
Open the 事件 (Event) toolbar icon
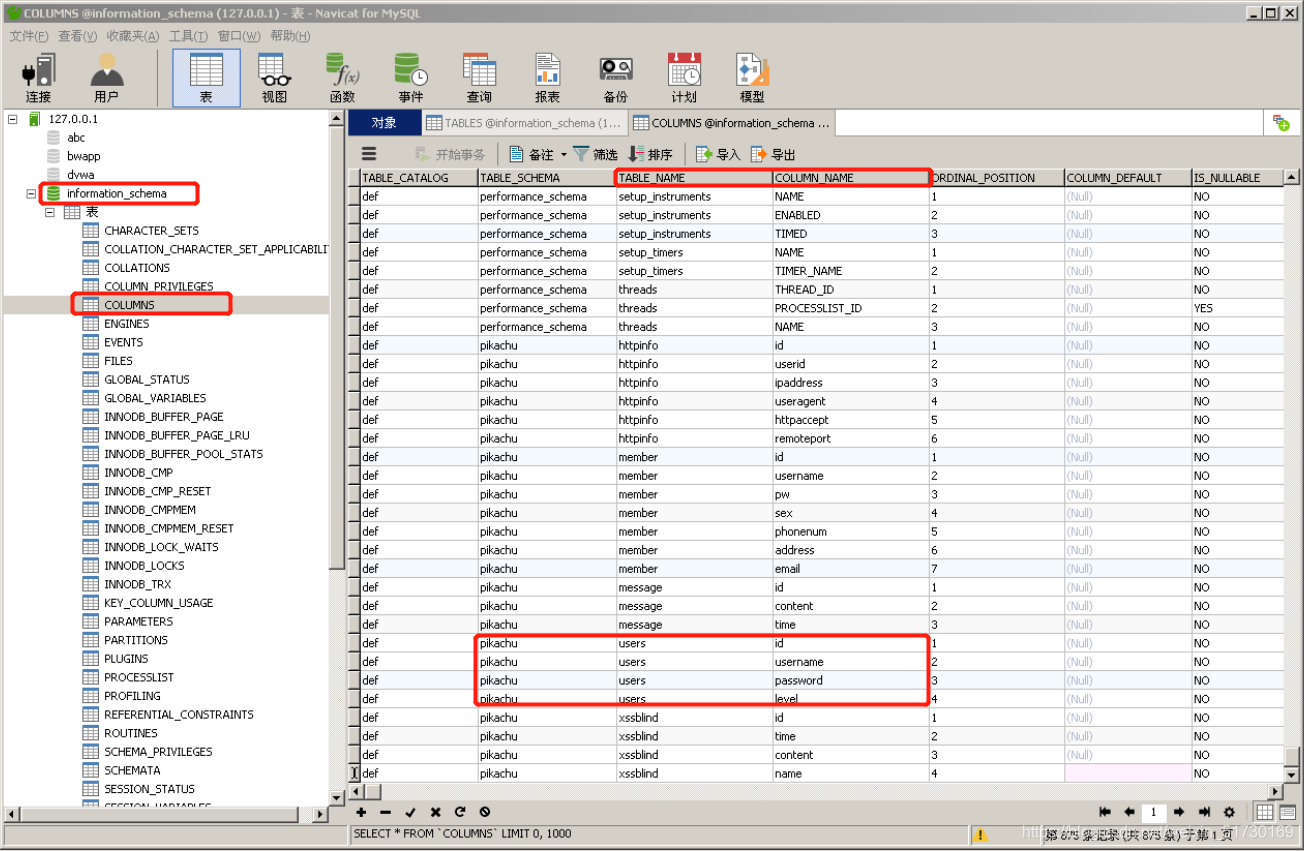point(410,78)
